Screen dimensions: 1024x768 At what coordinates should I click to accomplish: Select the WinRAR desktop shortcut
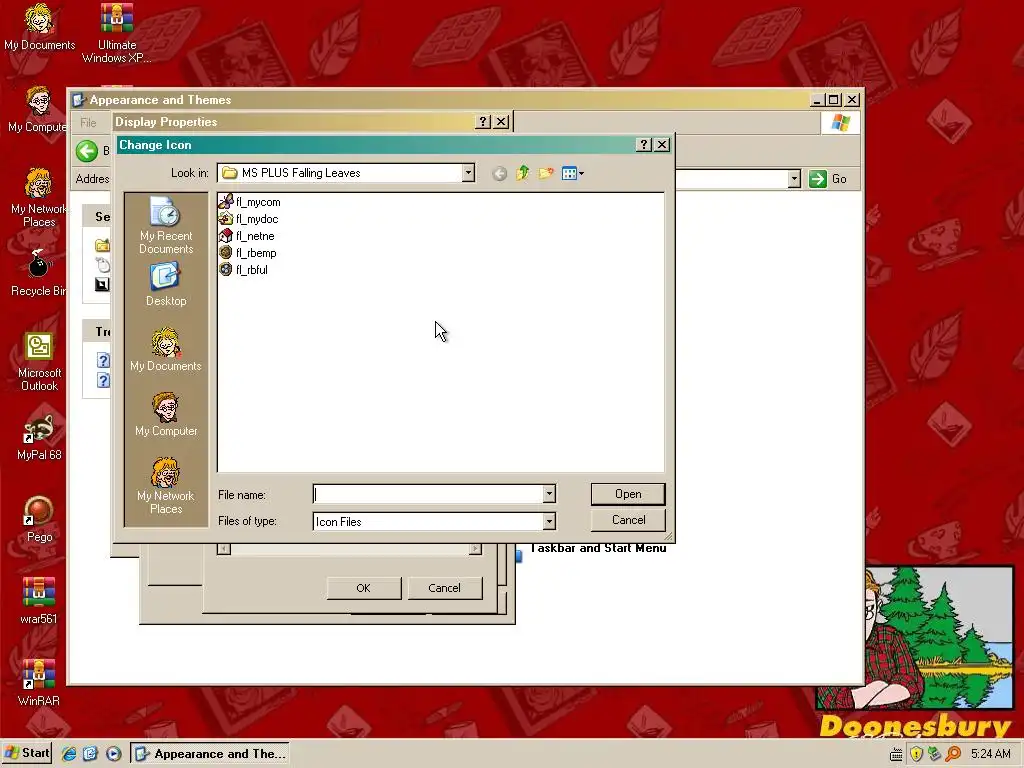tap(39, 684)
